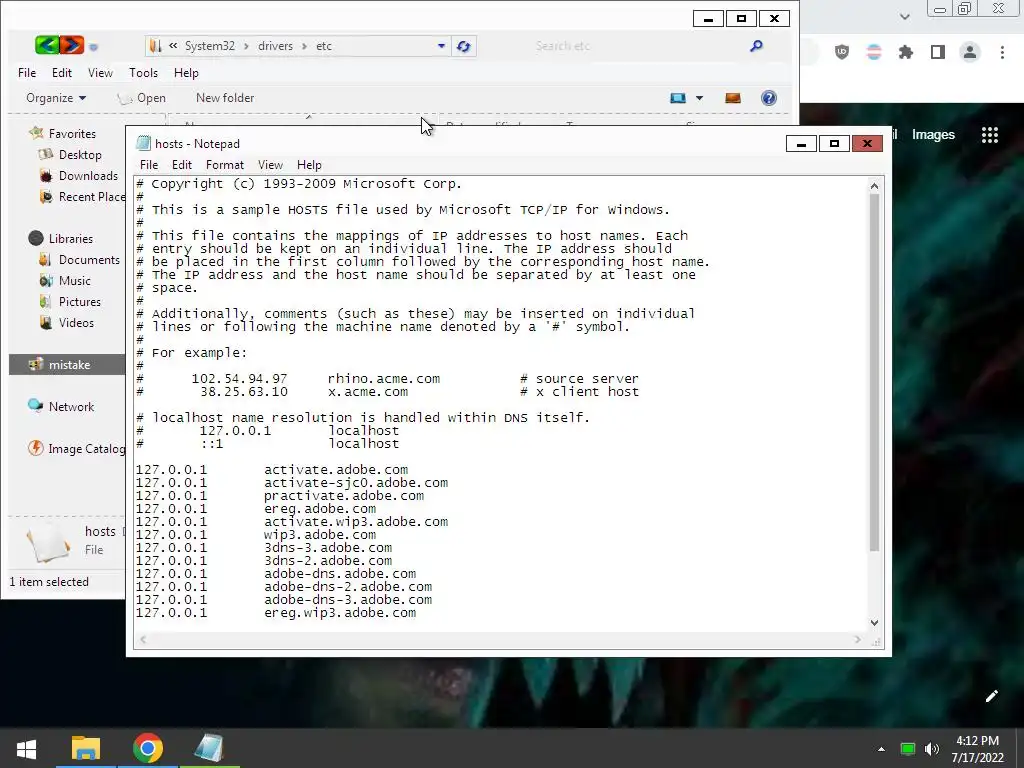
Task: Click the hosts Notepad title bar icon
Action: (x=143, y=144)
